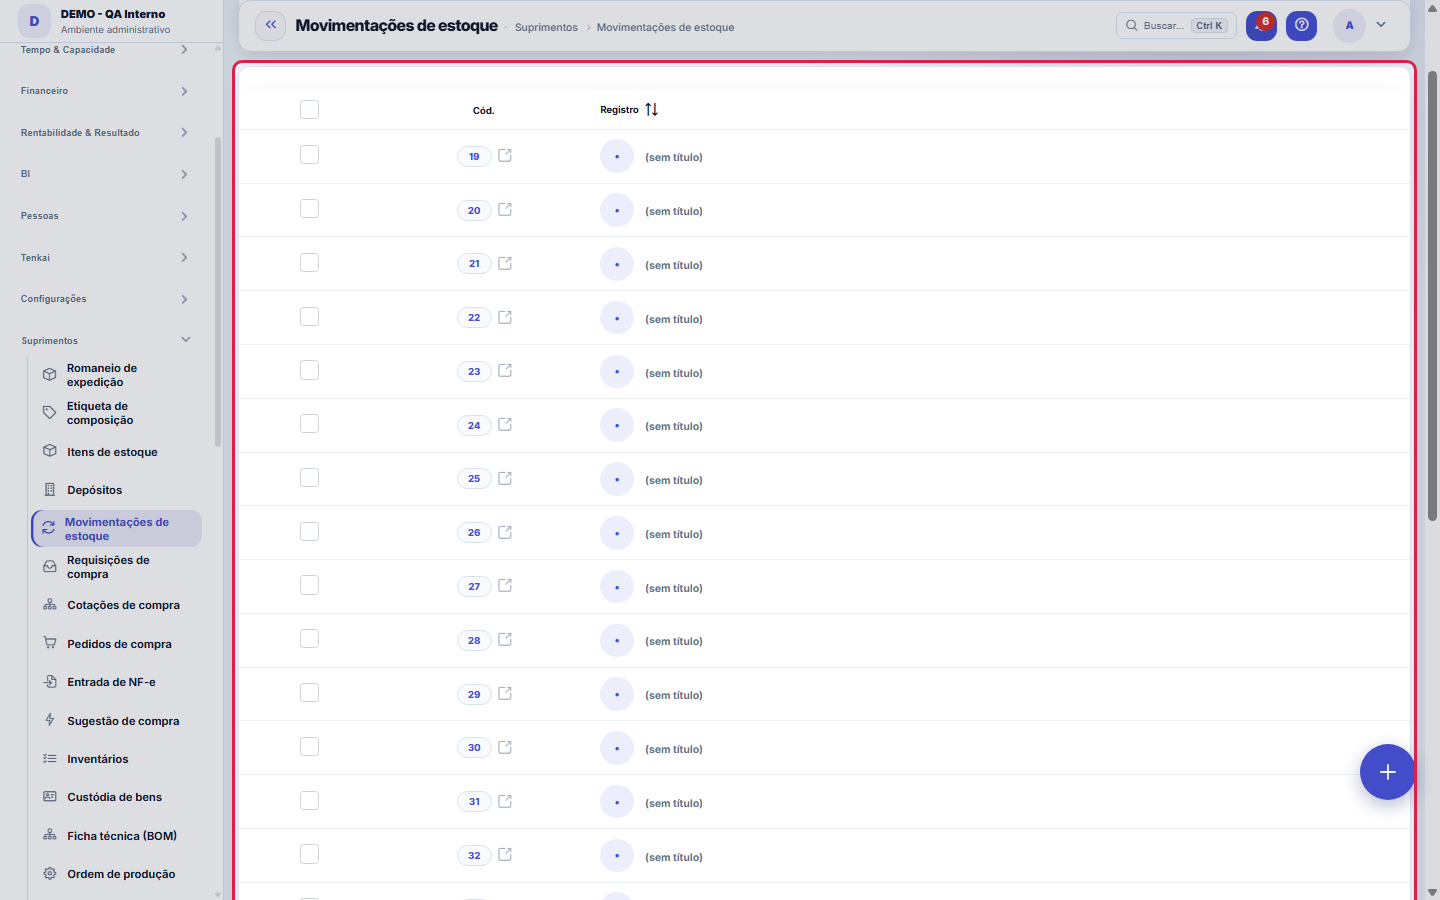This screenshot has width=1440, height=900.
Task: Open record 25 via its external-link icon
Action: point(505,478)
